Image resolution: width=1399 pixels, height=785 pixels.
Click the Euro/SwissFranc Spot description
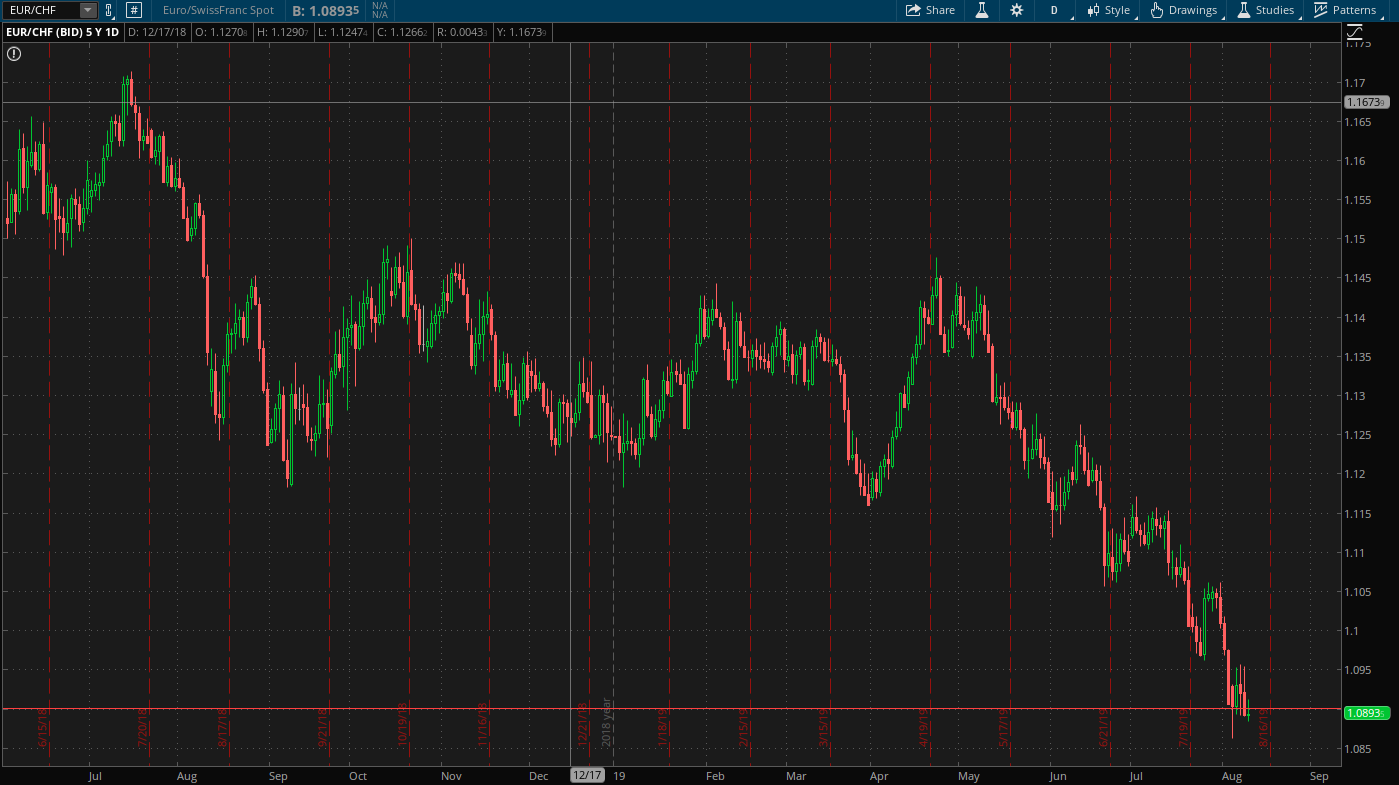point(218,10)
